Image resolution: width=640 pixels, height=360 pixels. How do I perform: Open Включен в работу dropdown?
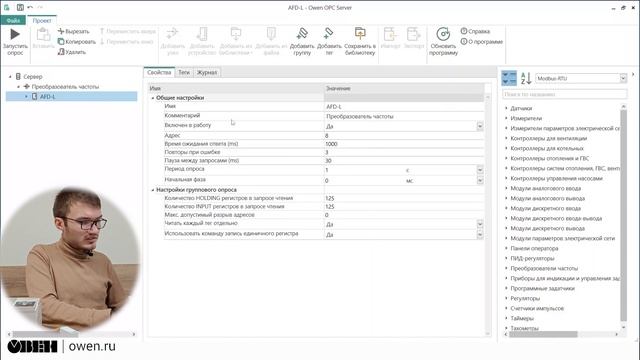coord(480,126)
